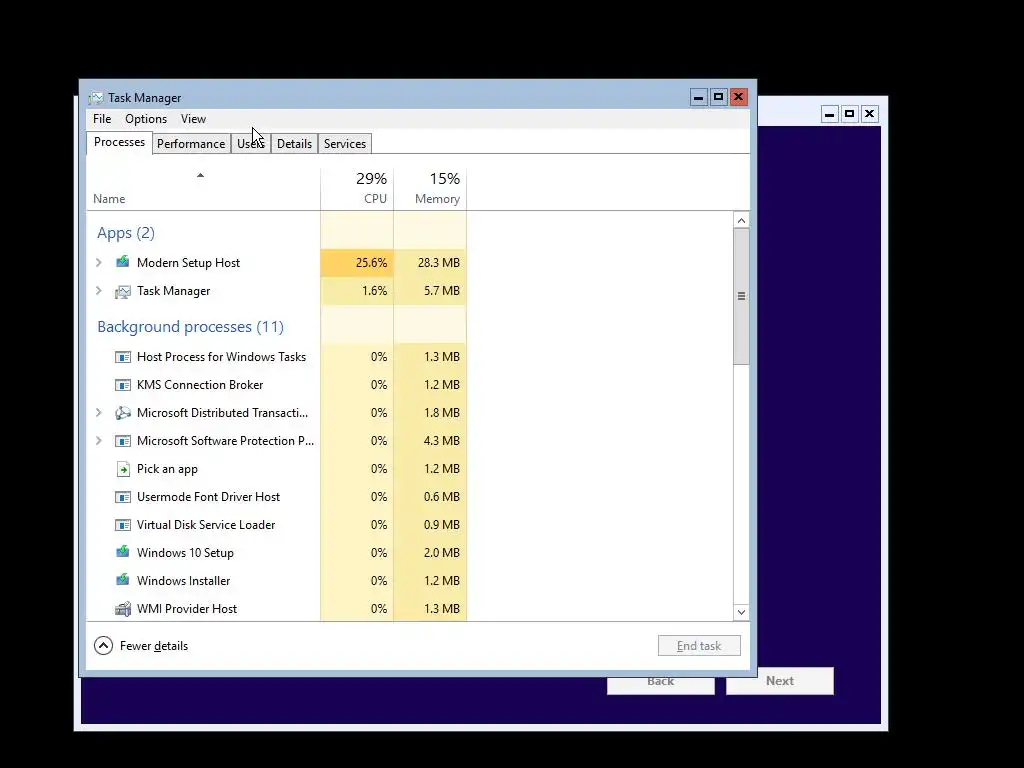Expand Microsoft Distributed Transaction entry
Image resolution: width=1024 pixels, height=768 pixels.
[x=99, y=413]
